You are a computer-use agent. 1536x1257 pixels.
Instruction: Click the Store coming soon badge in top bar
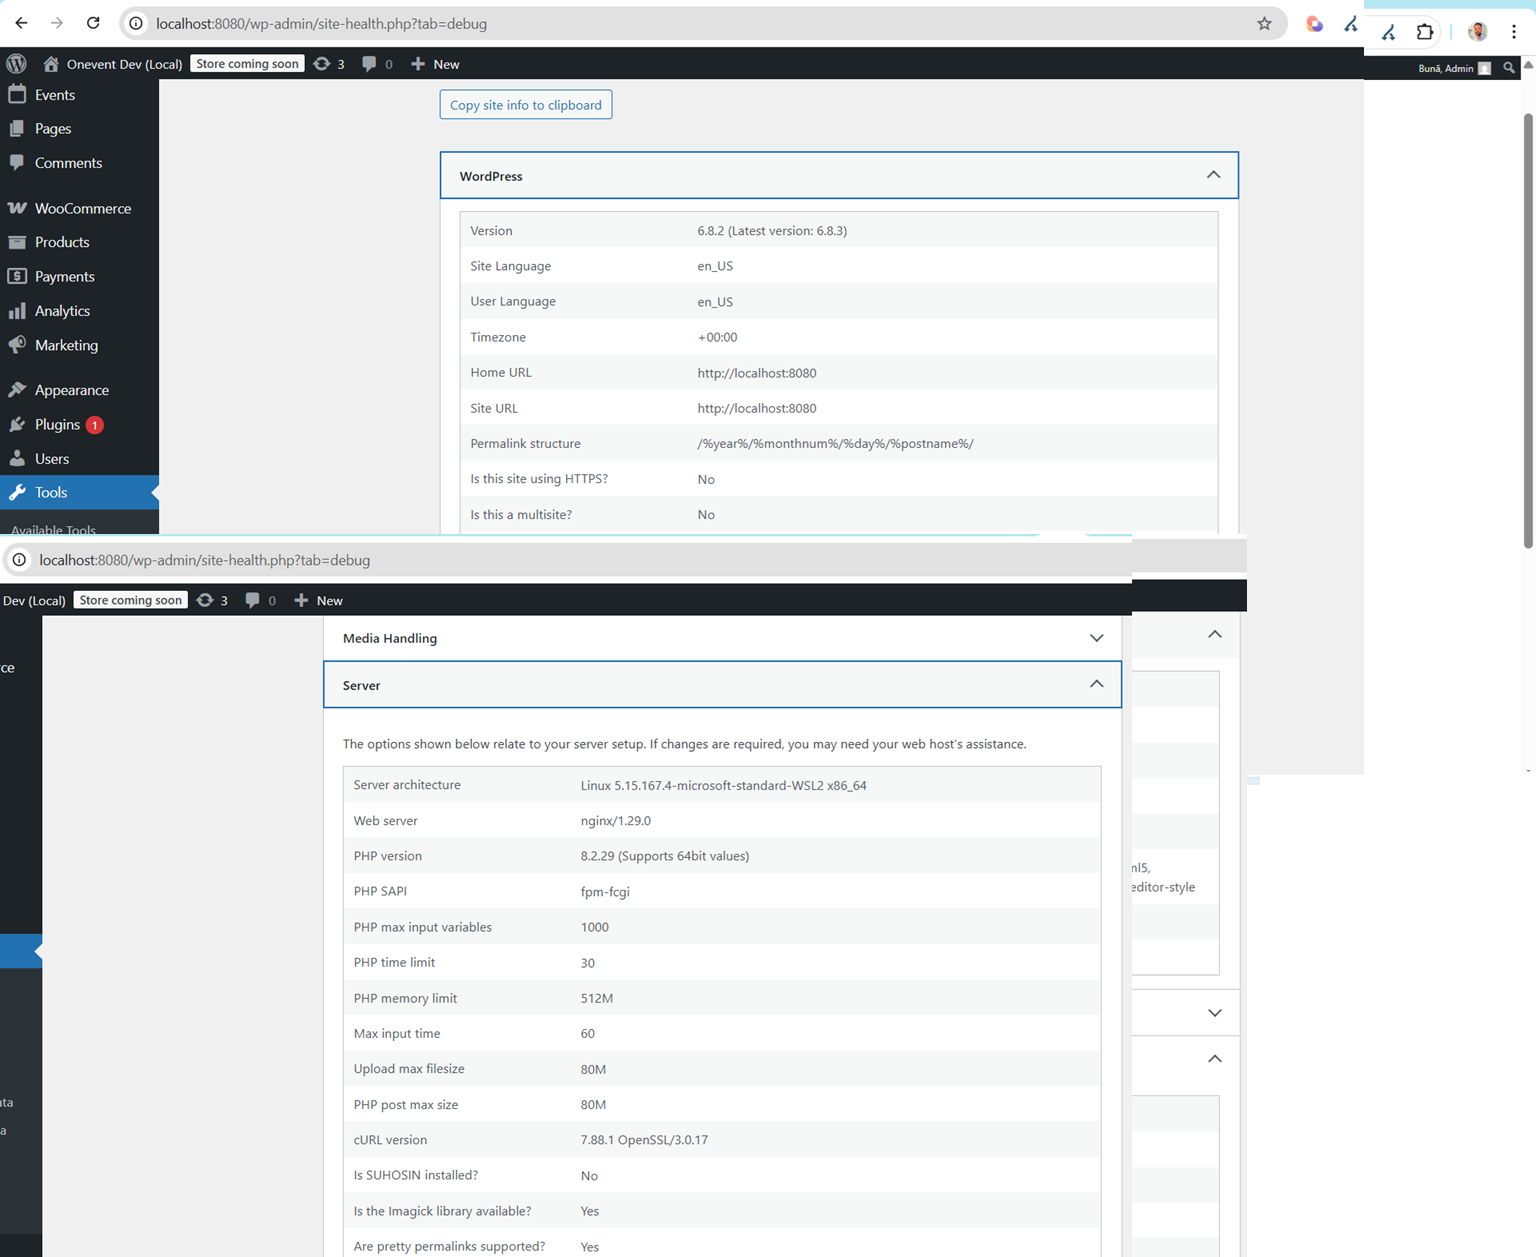point(247,64)
